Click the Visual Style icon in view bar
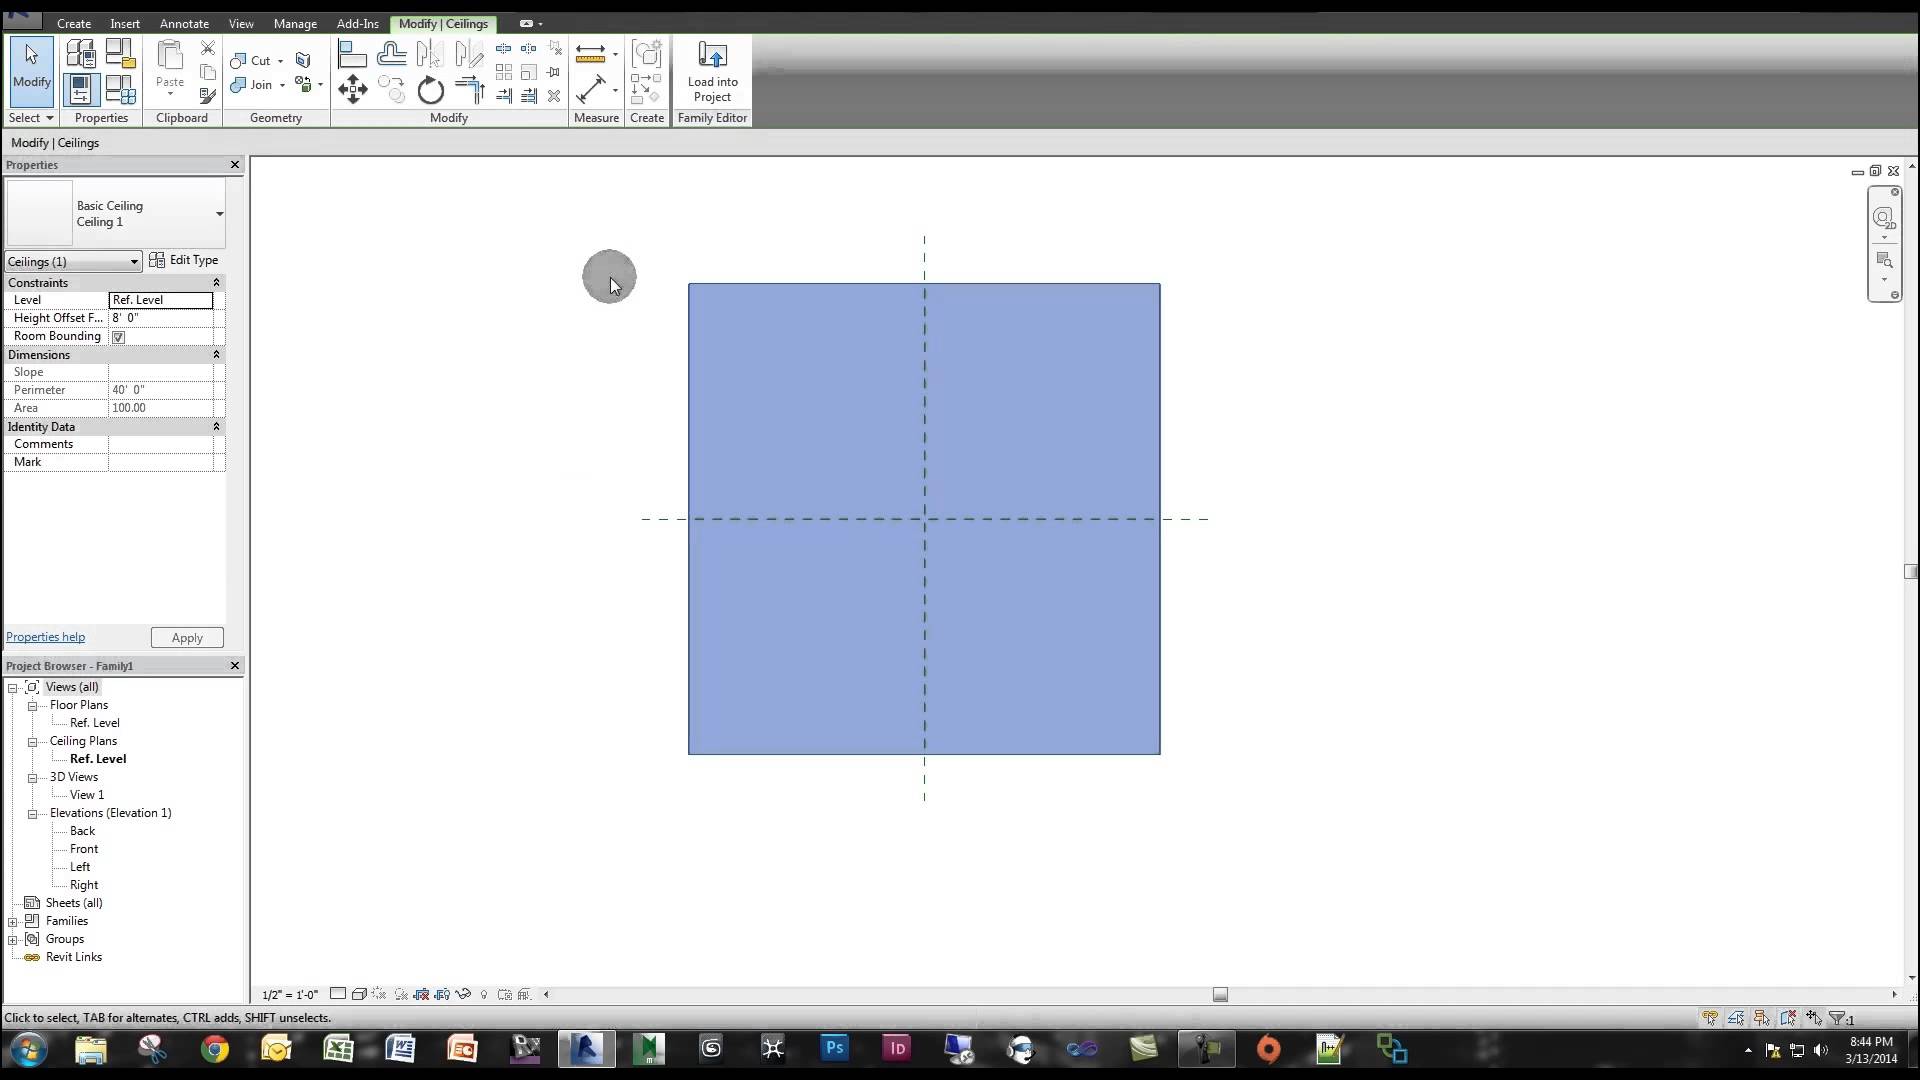 [x=359, y=994]
